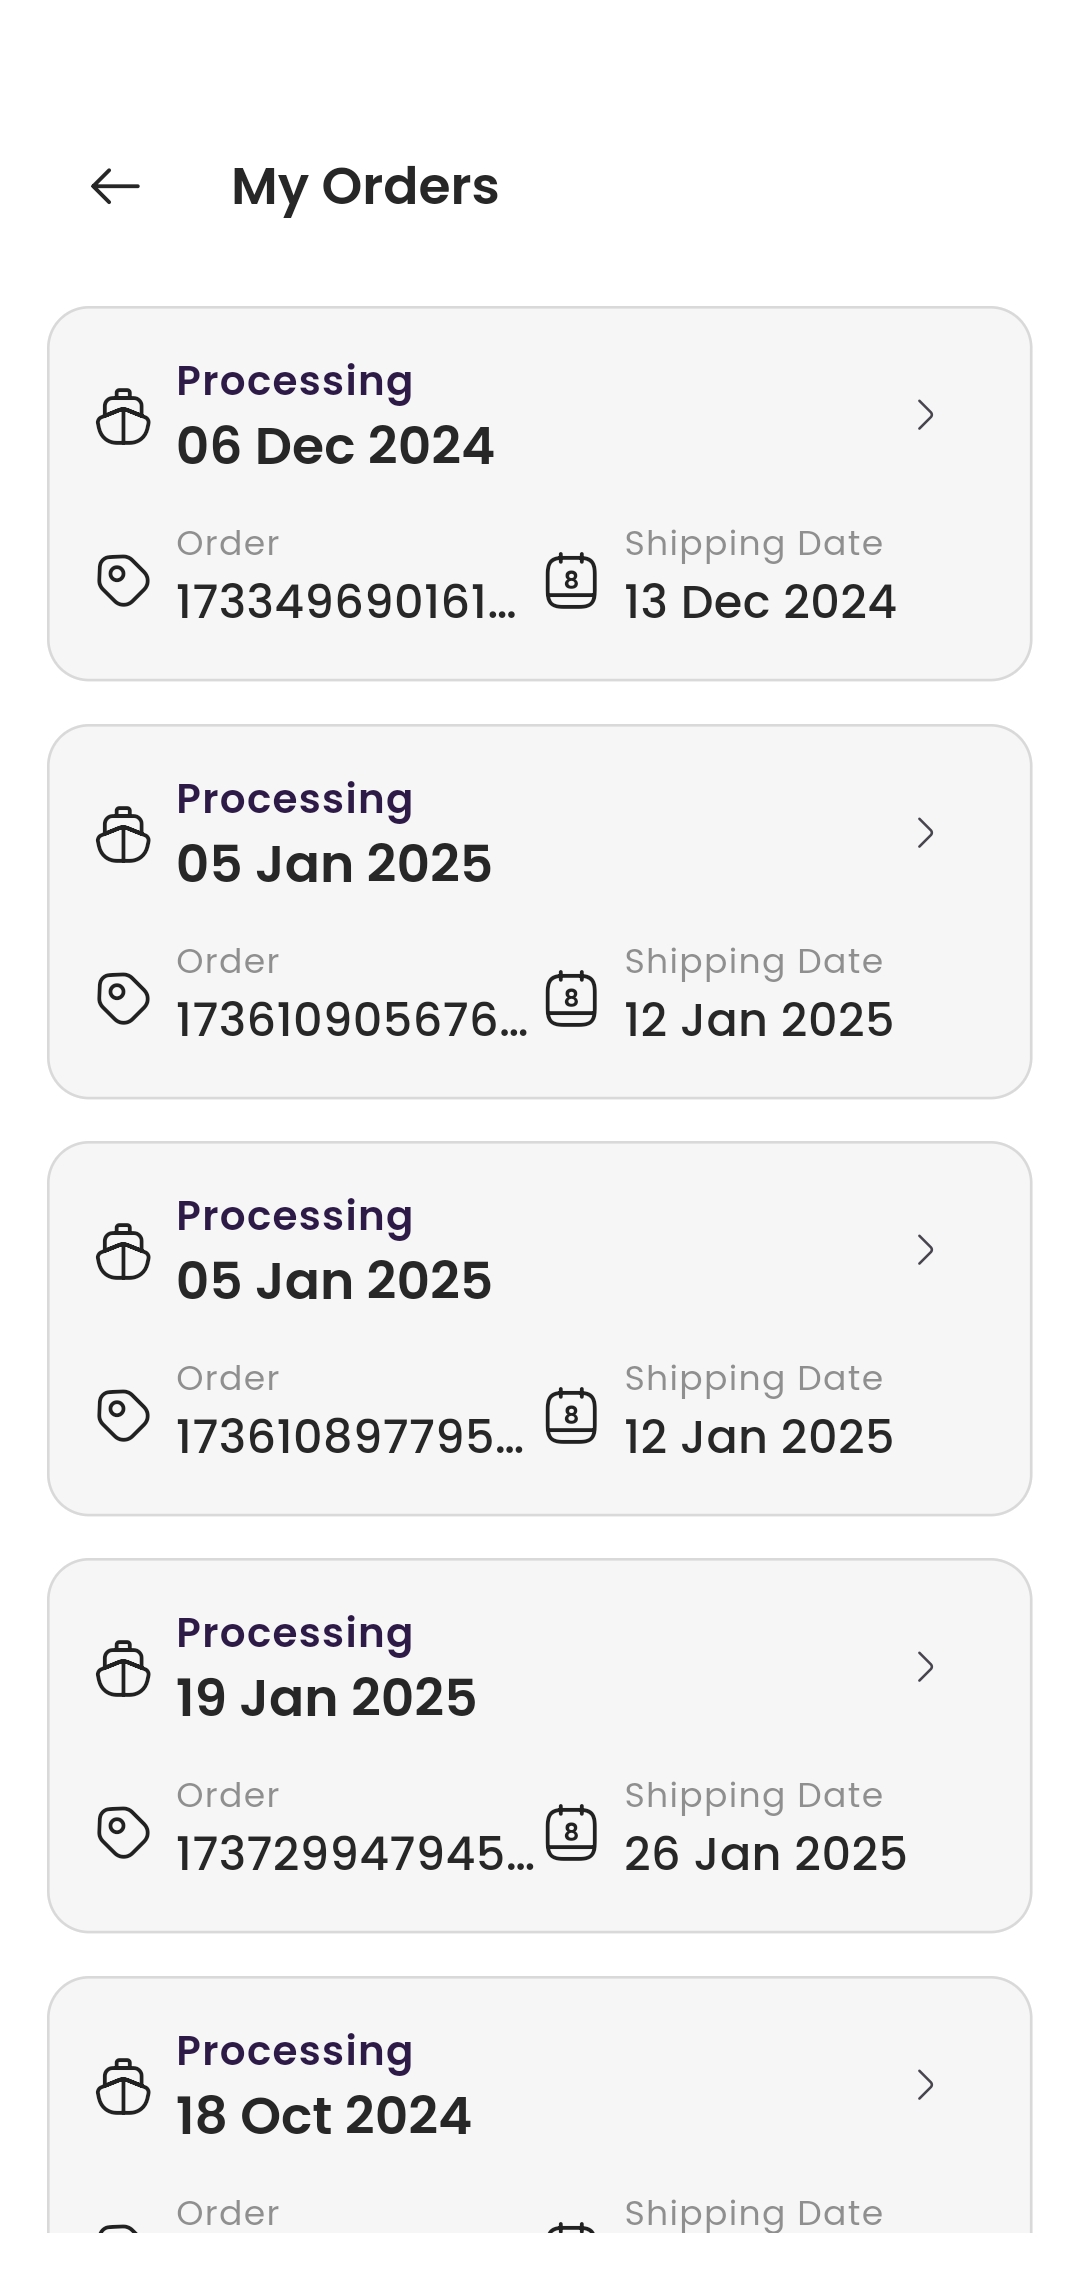The width and height of the screenshot is (1080, 2280).
Task: Click tag icon beside order 173729947945
Action: pyautogui.click(x=123, y=1832)
